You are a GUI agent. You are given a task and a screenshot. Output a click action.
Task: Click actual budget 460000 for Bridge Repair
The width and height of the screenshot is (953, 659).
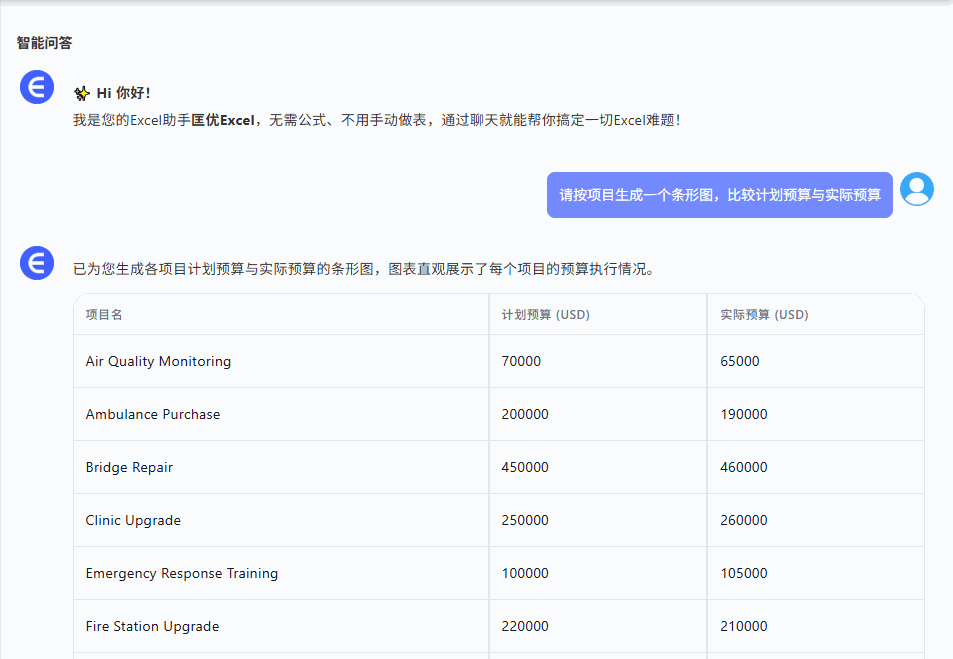(816, 467)
